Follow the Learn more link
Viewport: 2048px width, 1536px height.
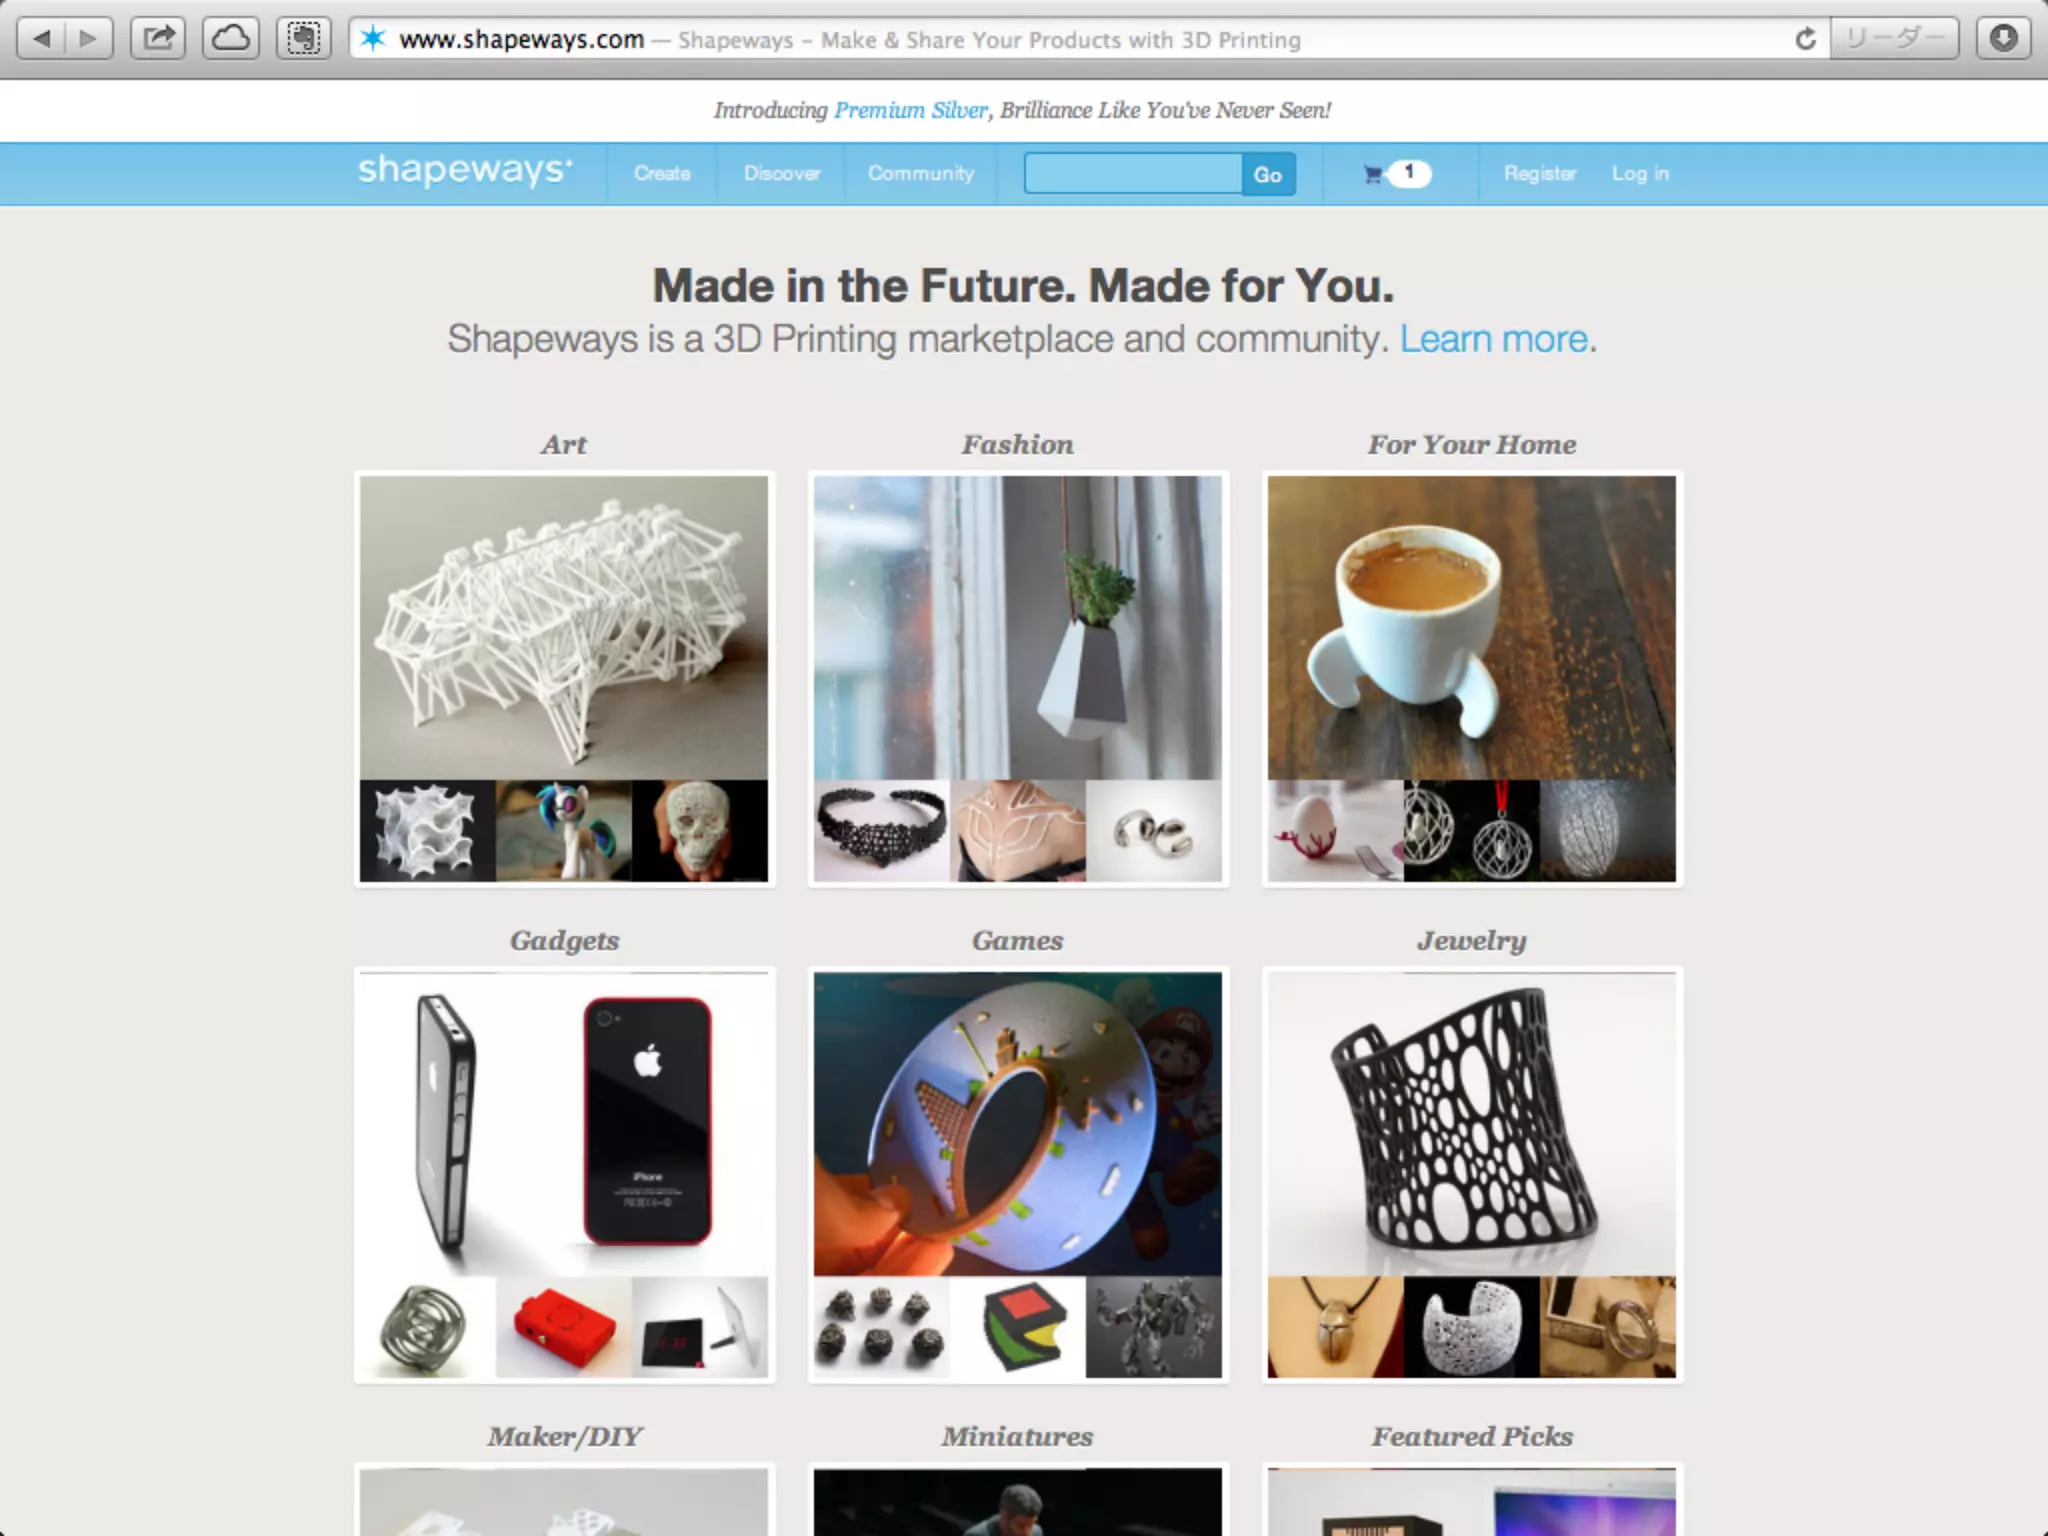pyautogui.click(x=1493, y=339)
